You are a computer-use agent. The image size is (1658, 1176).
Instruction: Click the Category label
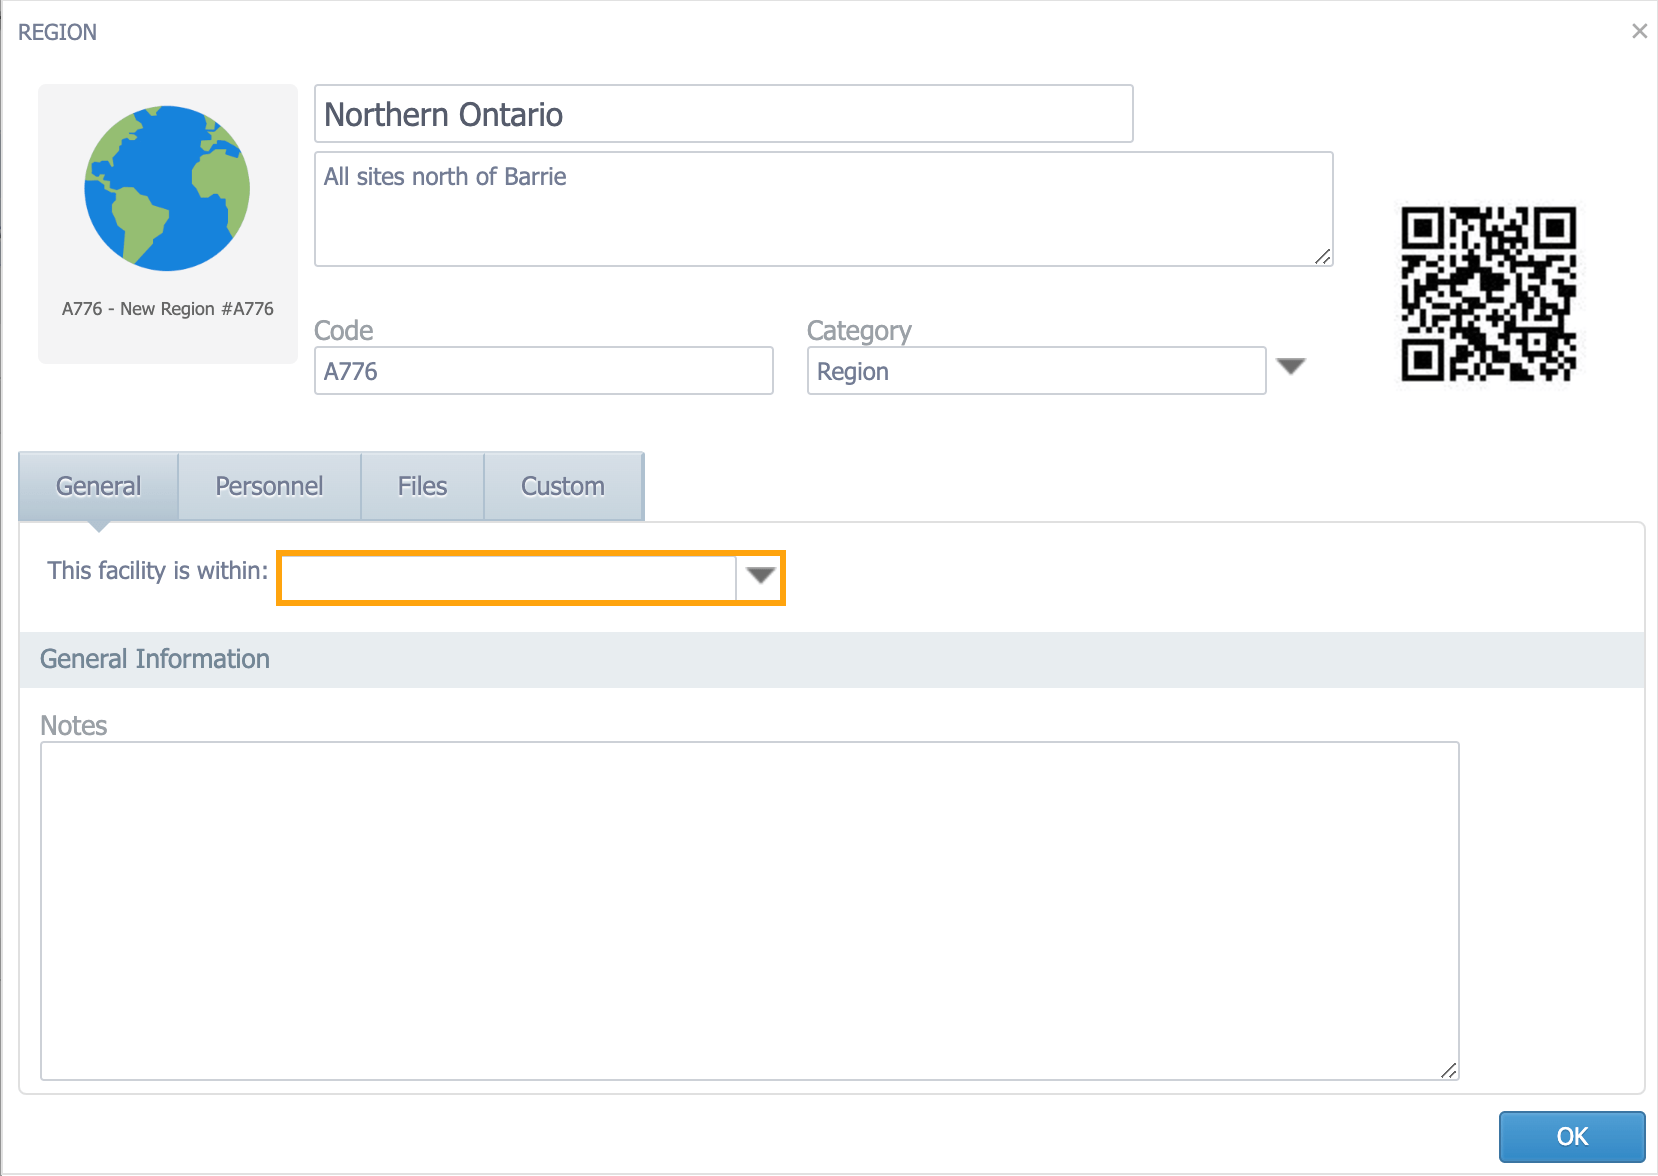(860, 330)
